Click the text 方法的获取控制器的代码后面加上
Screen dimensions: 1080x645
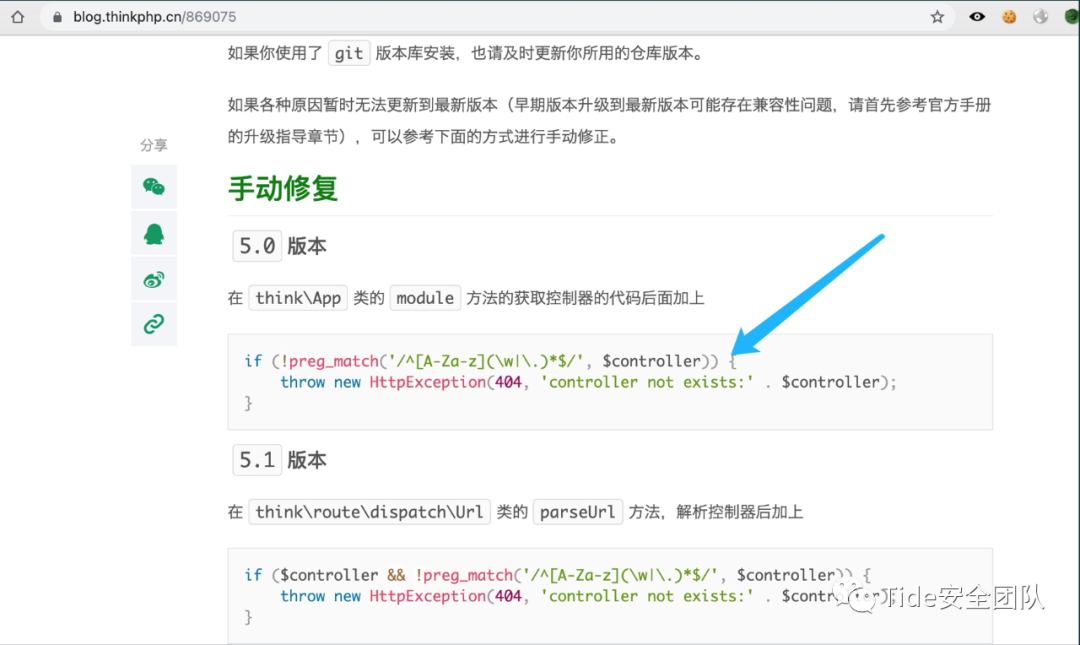(585, 298)
